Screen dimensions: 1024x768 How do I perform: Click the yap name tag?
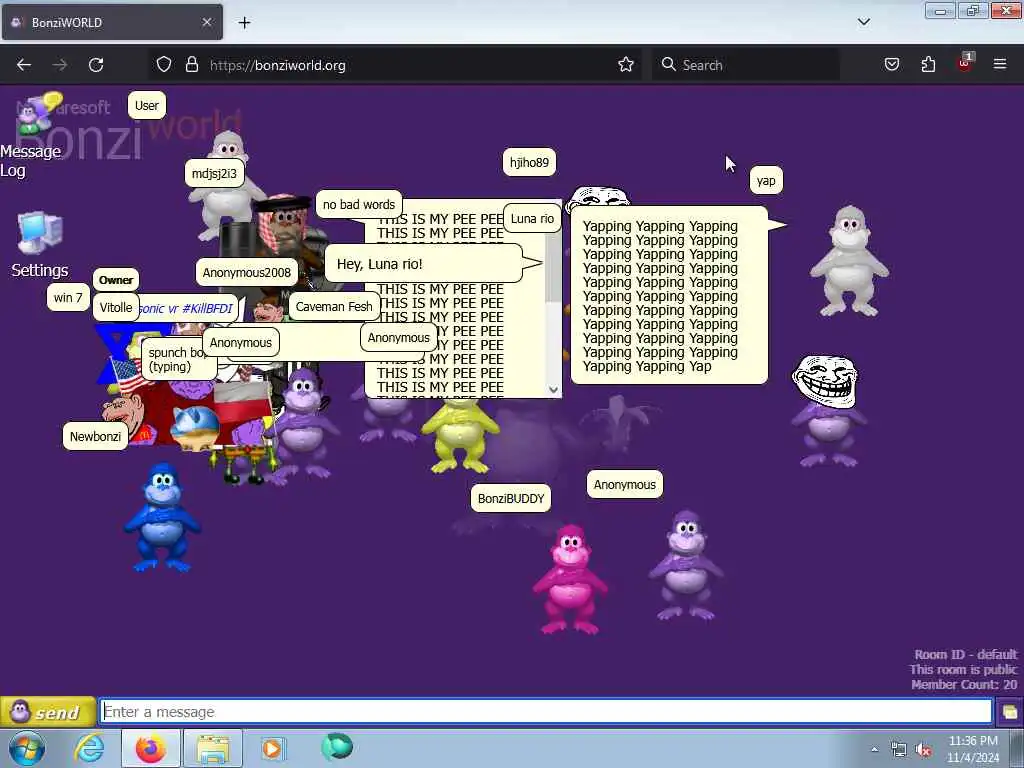[766, 180]
